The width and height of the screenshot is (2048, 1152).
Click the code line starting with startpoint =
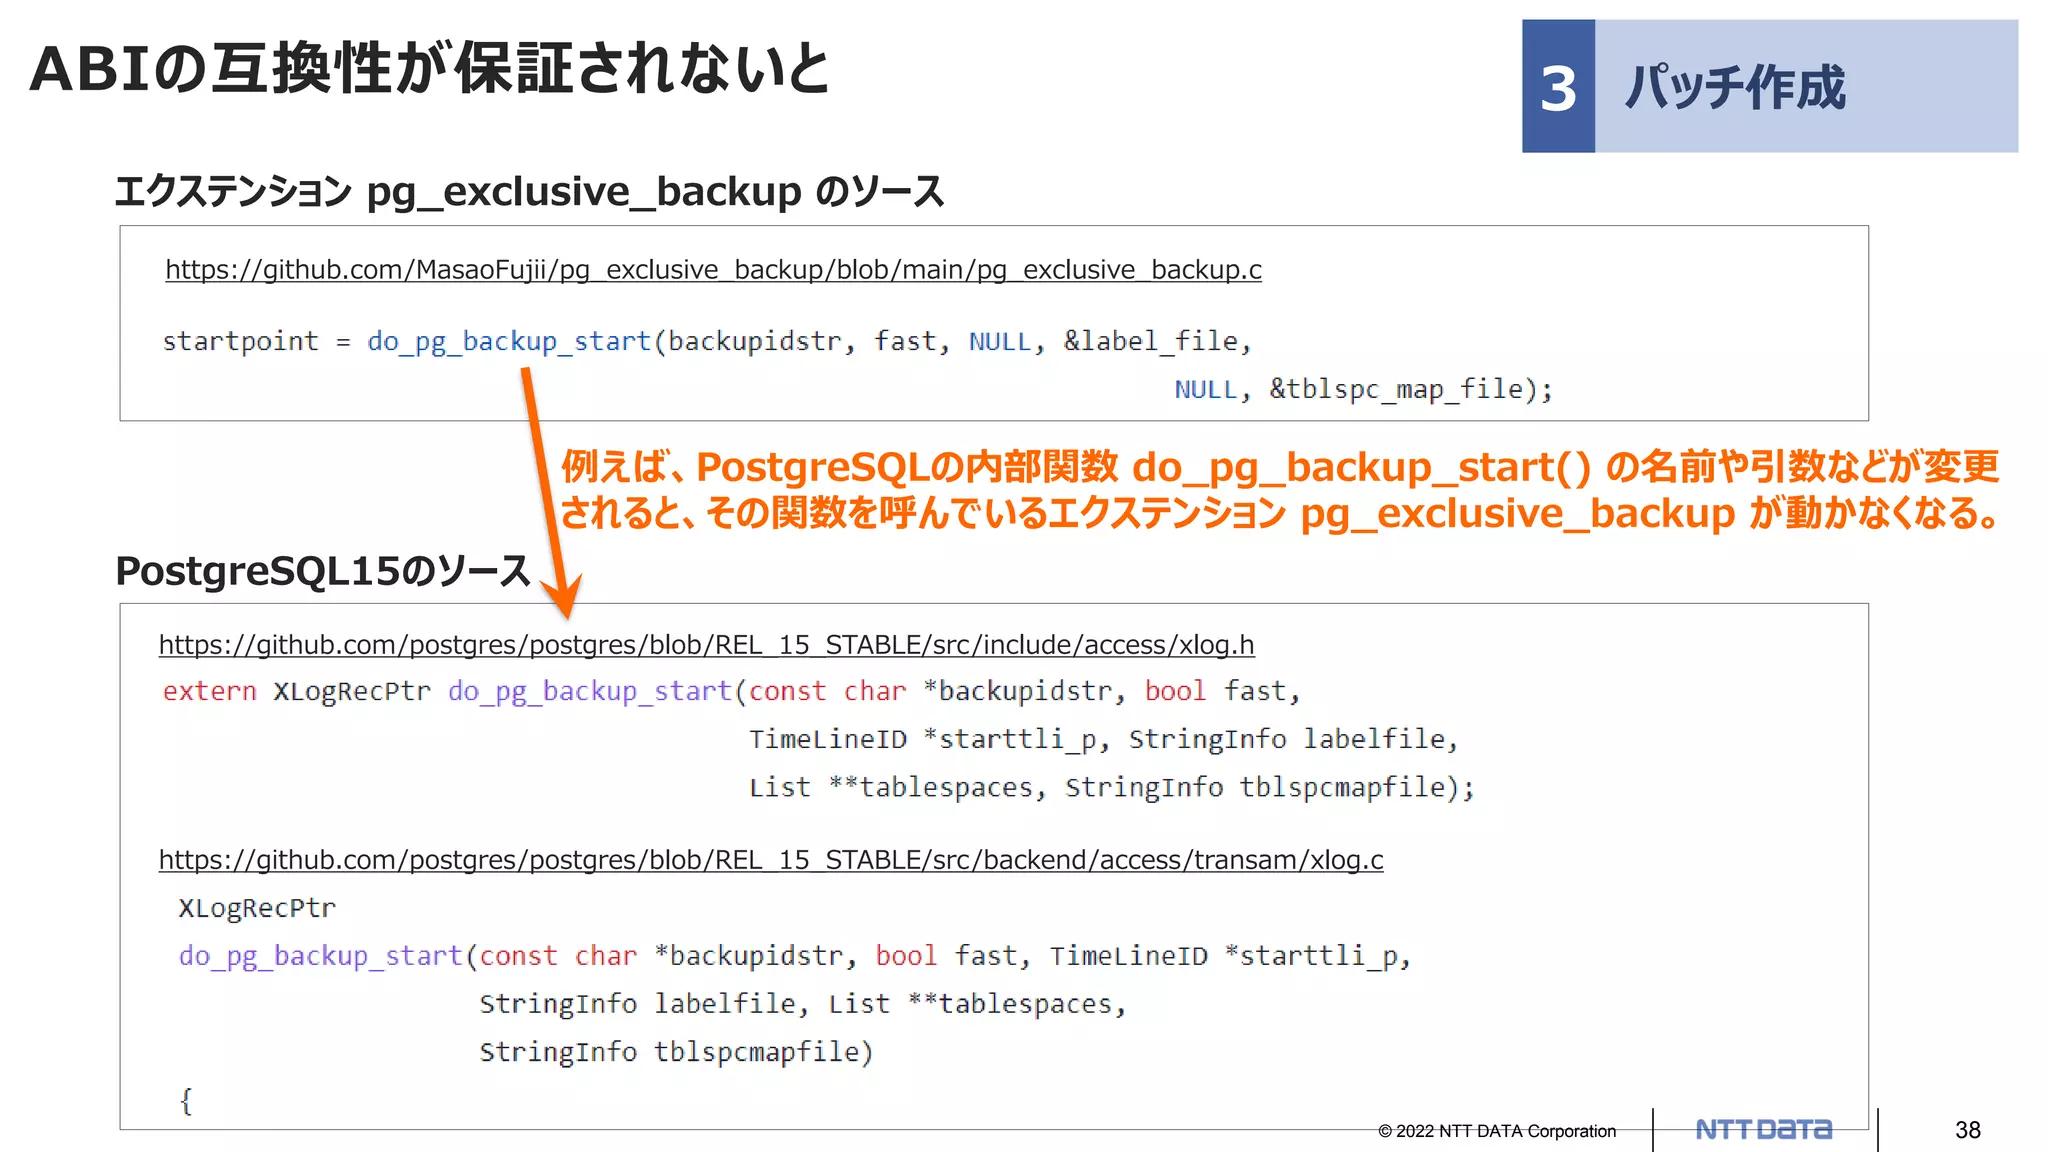(x=707, y=342)
